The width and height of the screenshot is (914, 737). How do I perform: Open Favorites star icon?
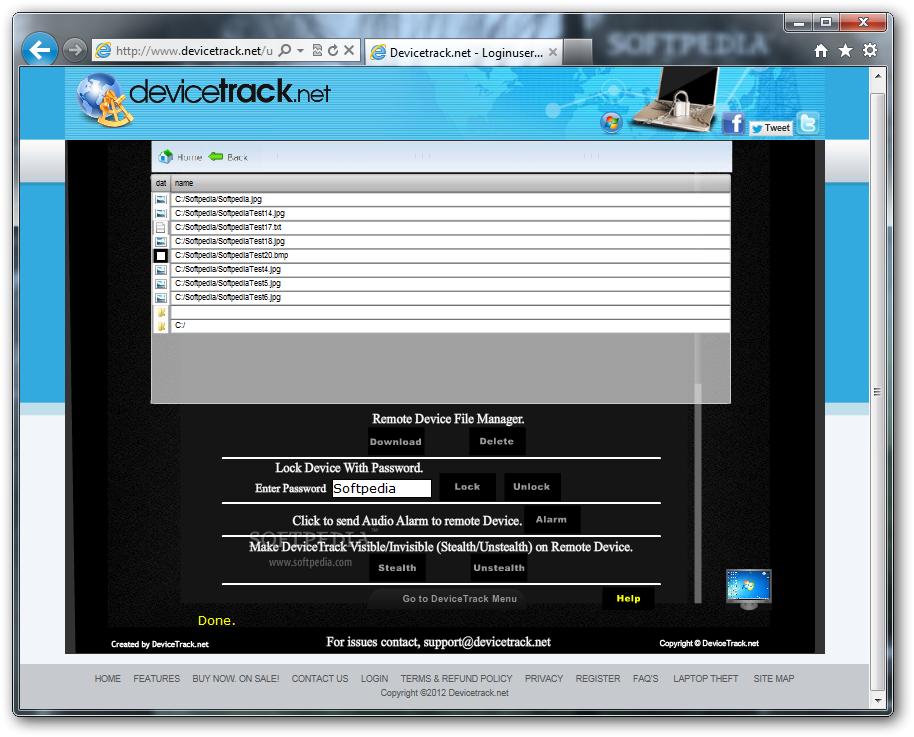point(845,51)
